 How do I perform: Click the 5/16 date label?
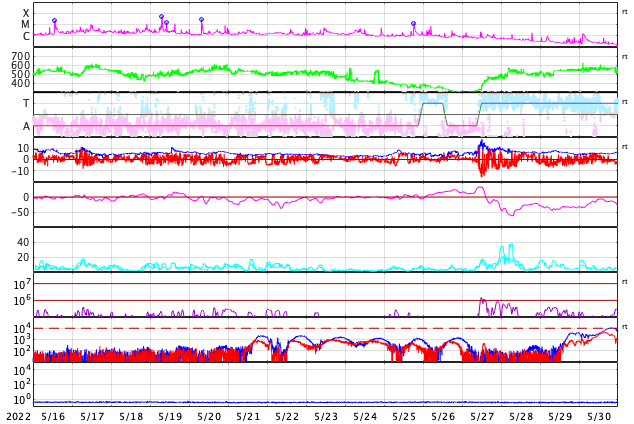tap(53, 417)
